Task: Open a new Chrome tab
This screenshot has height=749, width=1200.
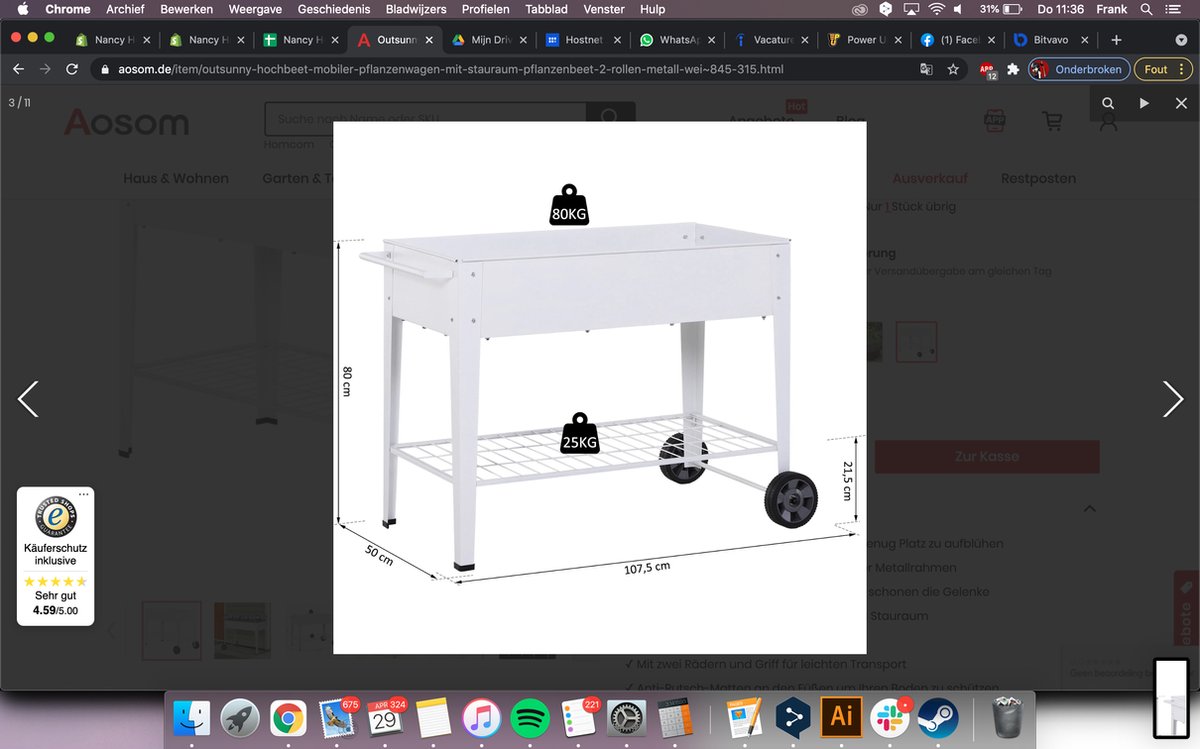Action: (1117, 40)
